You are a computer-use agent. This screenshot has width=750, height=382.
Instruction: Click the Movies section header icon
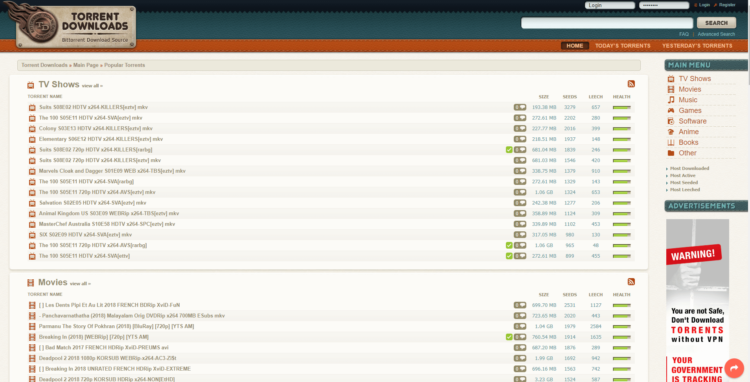(31, 283)
